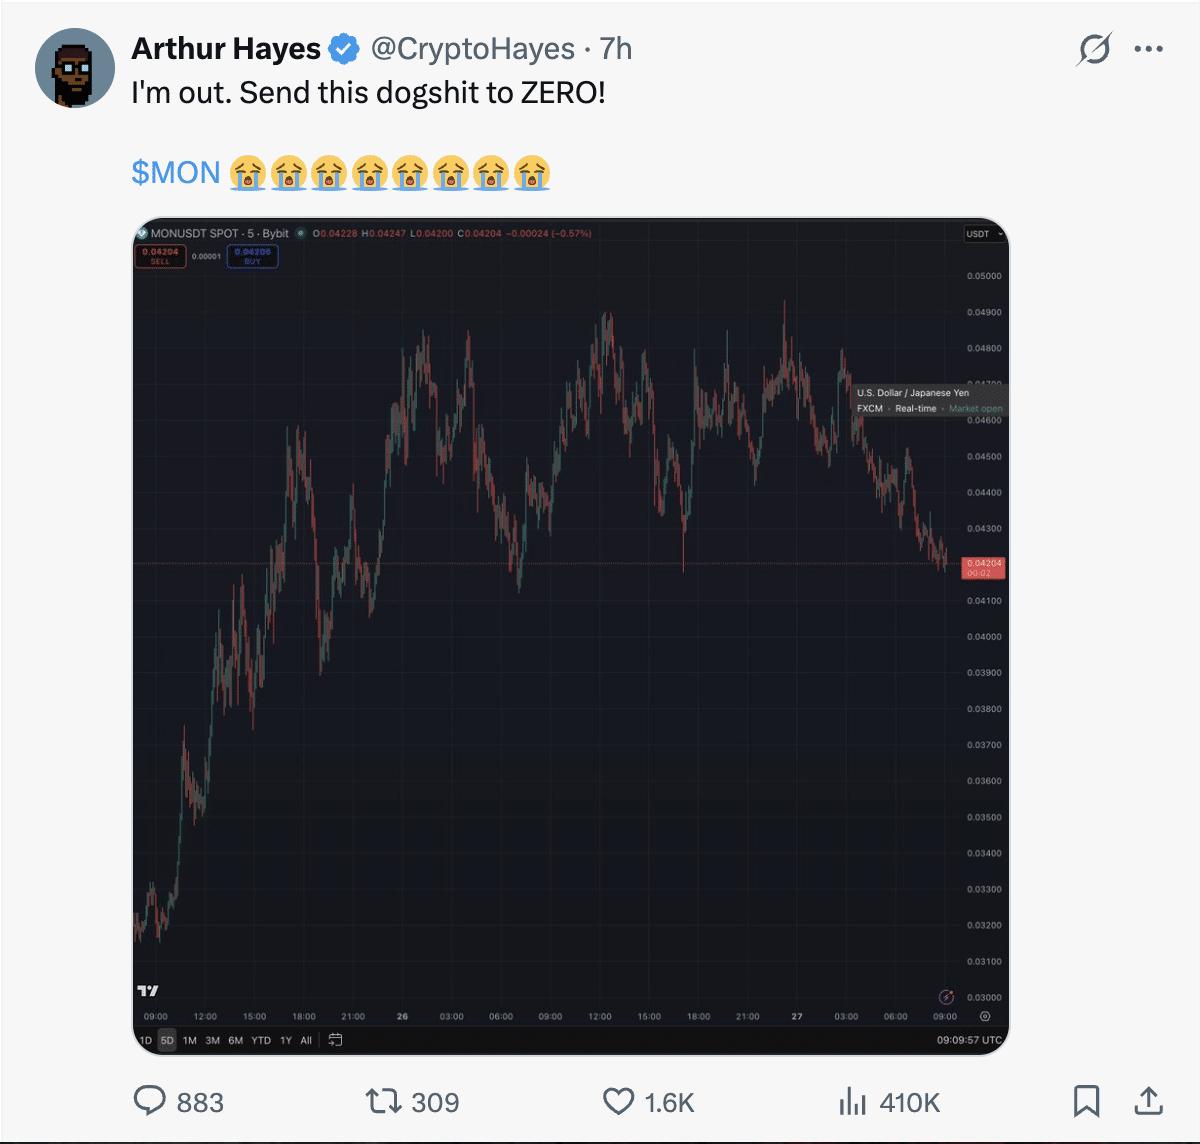
Task: Open the @CryptoHayes handle link
Action: [472, 49]
